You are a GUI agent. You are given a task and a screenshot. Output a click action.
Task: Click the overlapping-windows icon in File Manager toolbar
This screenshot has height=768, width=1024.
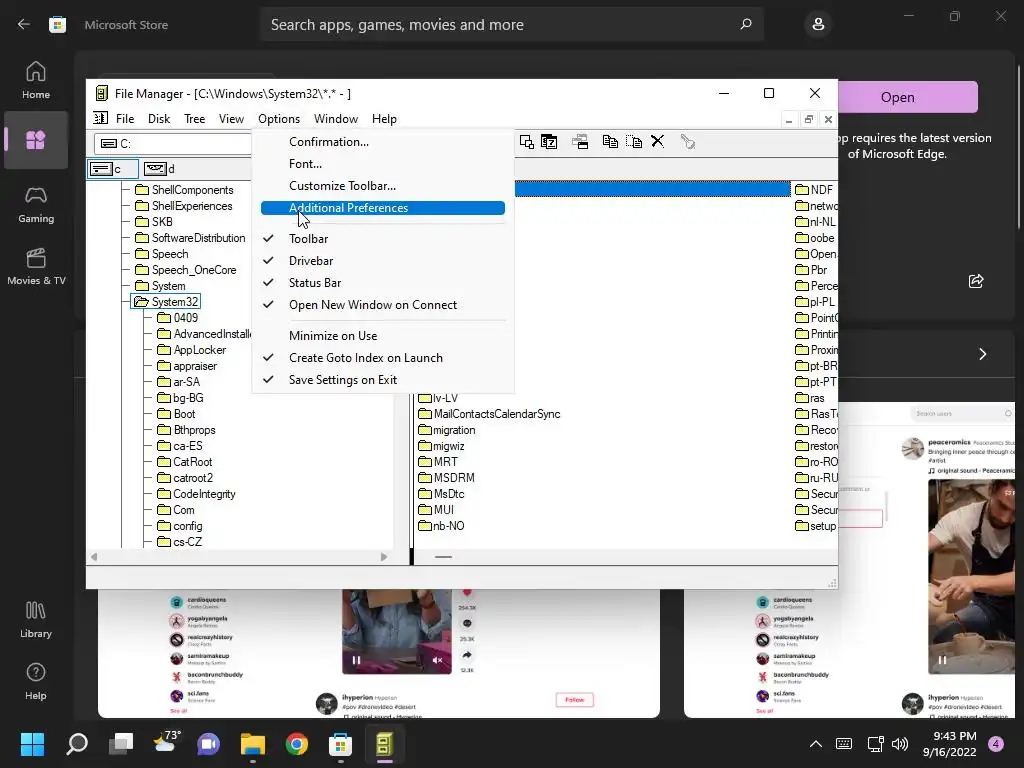[526, 141]
